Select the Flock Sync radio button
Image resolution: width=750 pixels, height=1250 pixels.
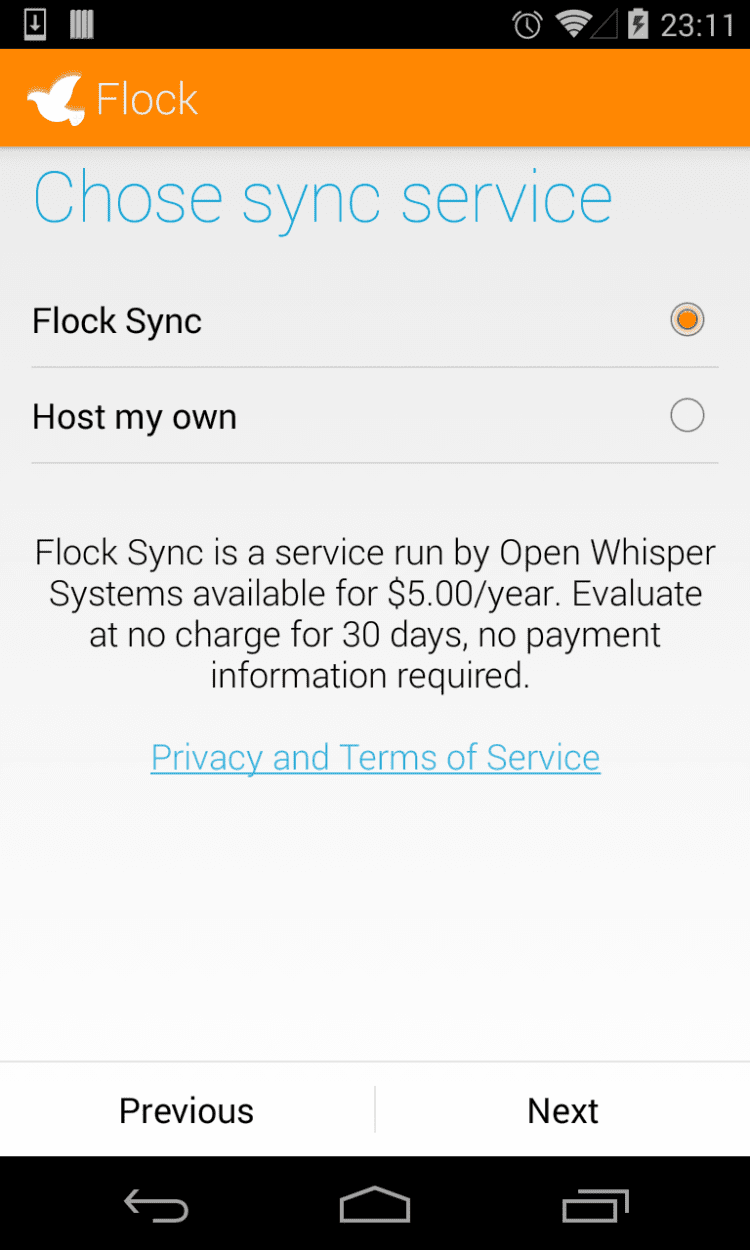pos(687,320)
